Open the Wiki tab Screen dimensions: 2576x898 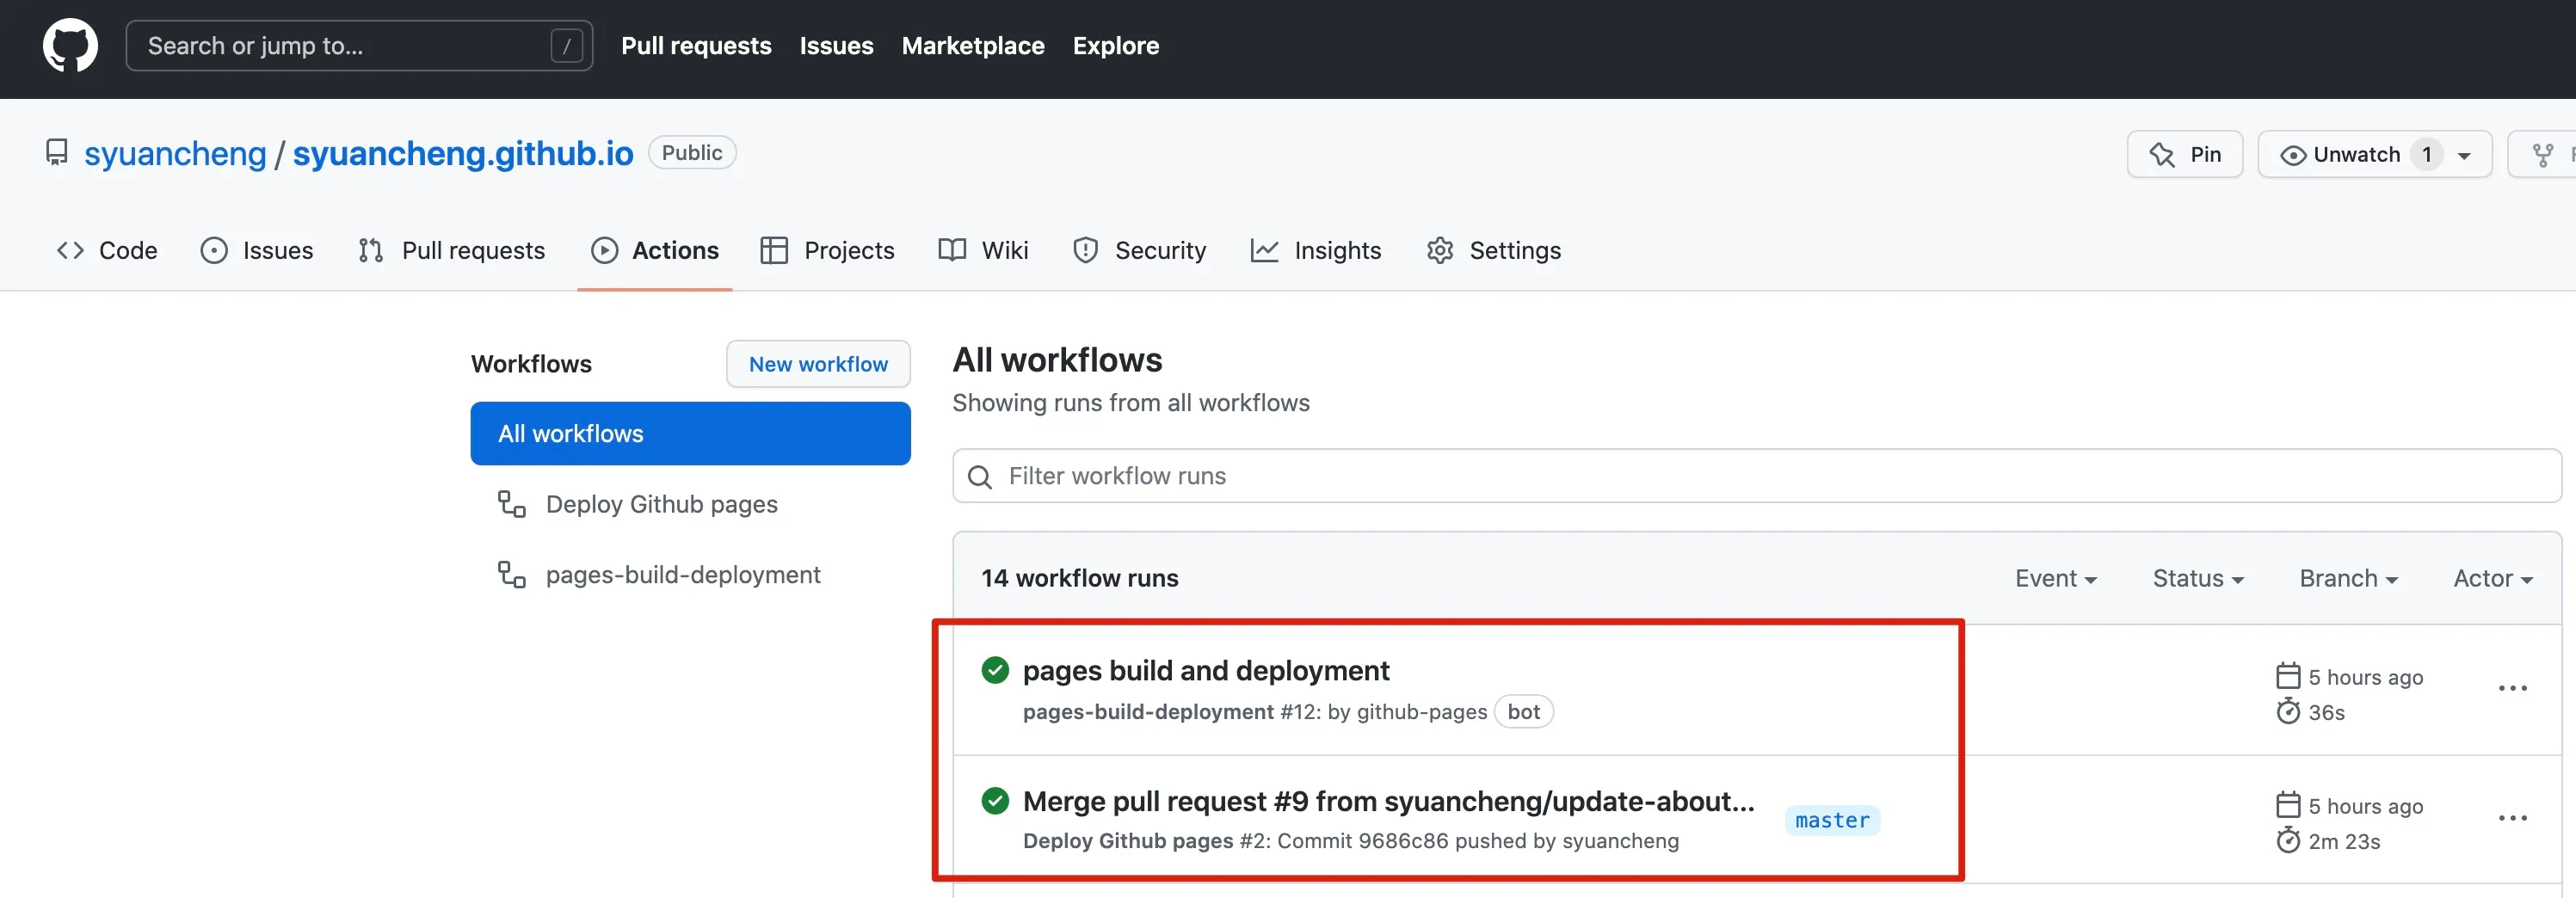[984, 250]
